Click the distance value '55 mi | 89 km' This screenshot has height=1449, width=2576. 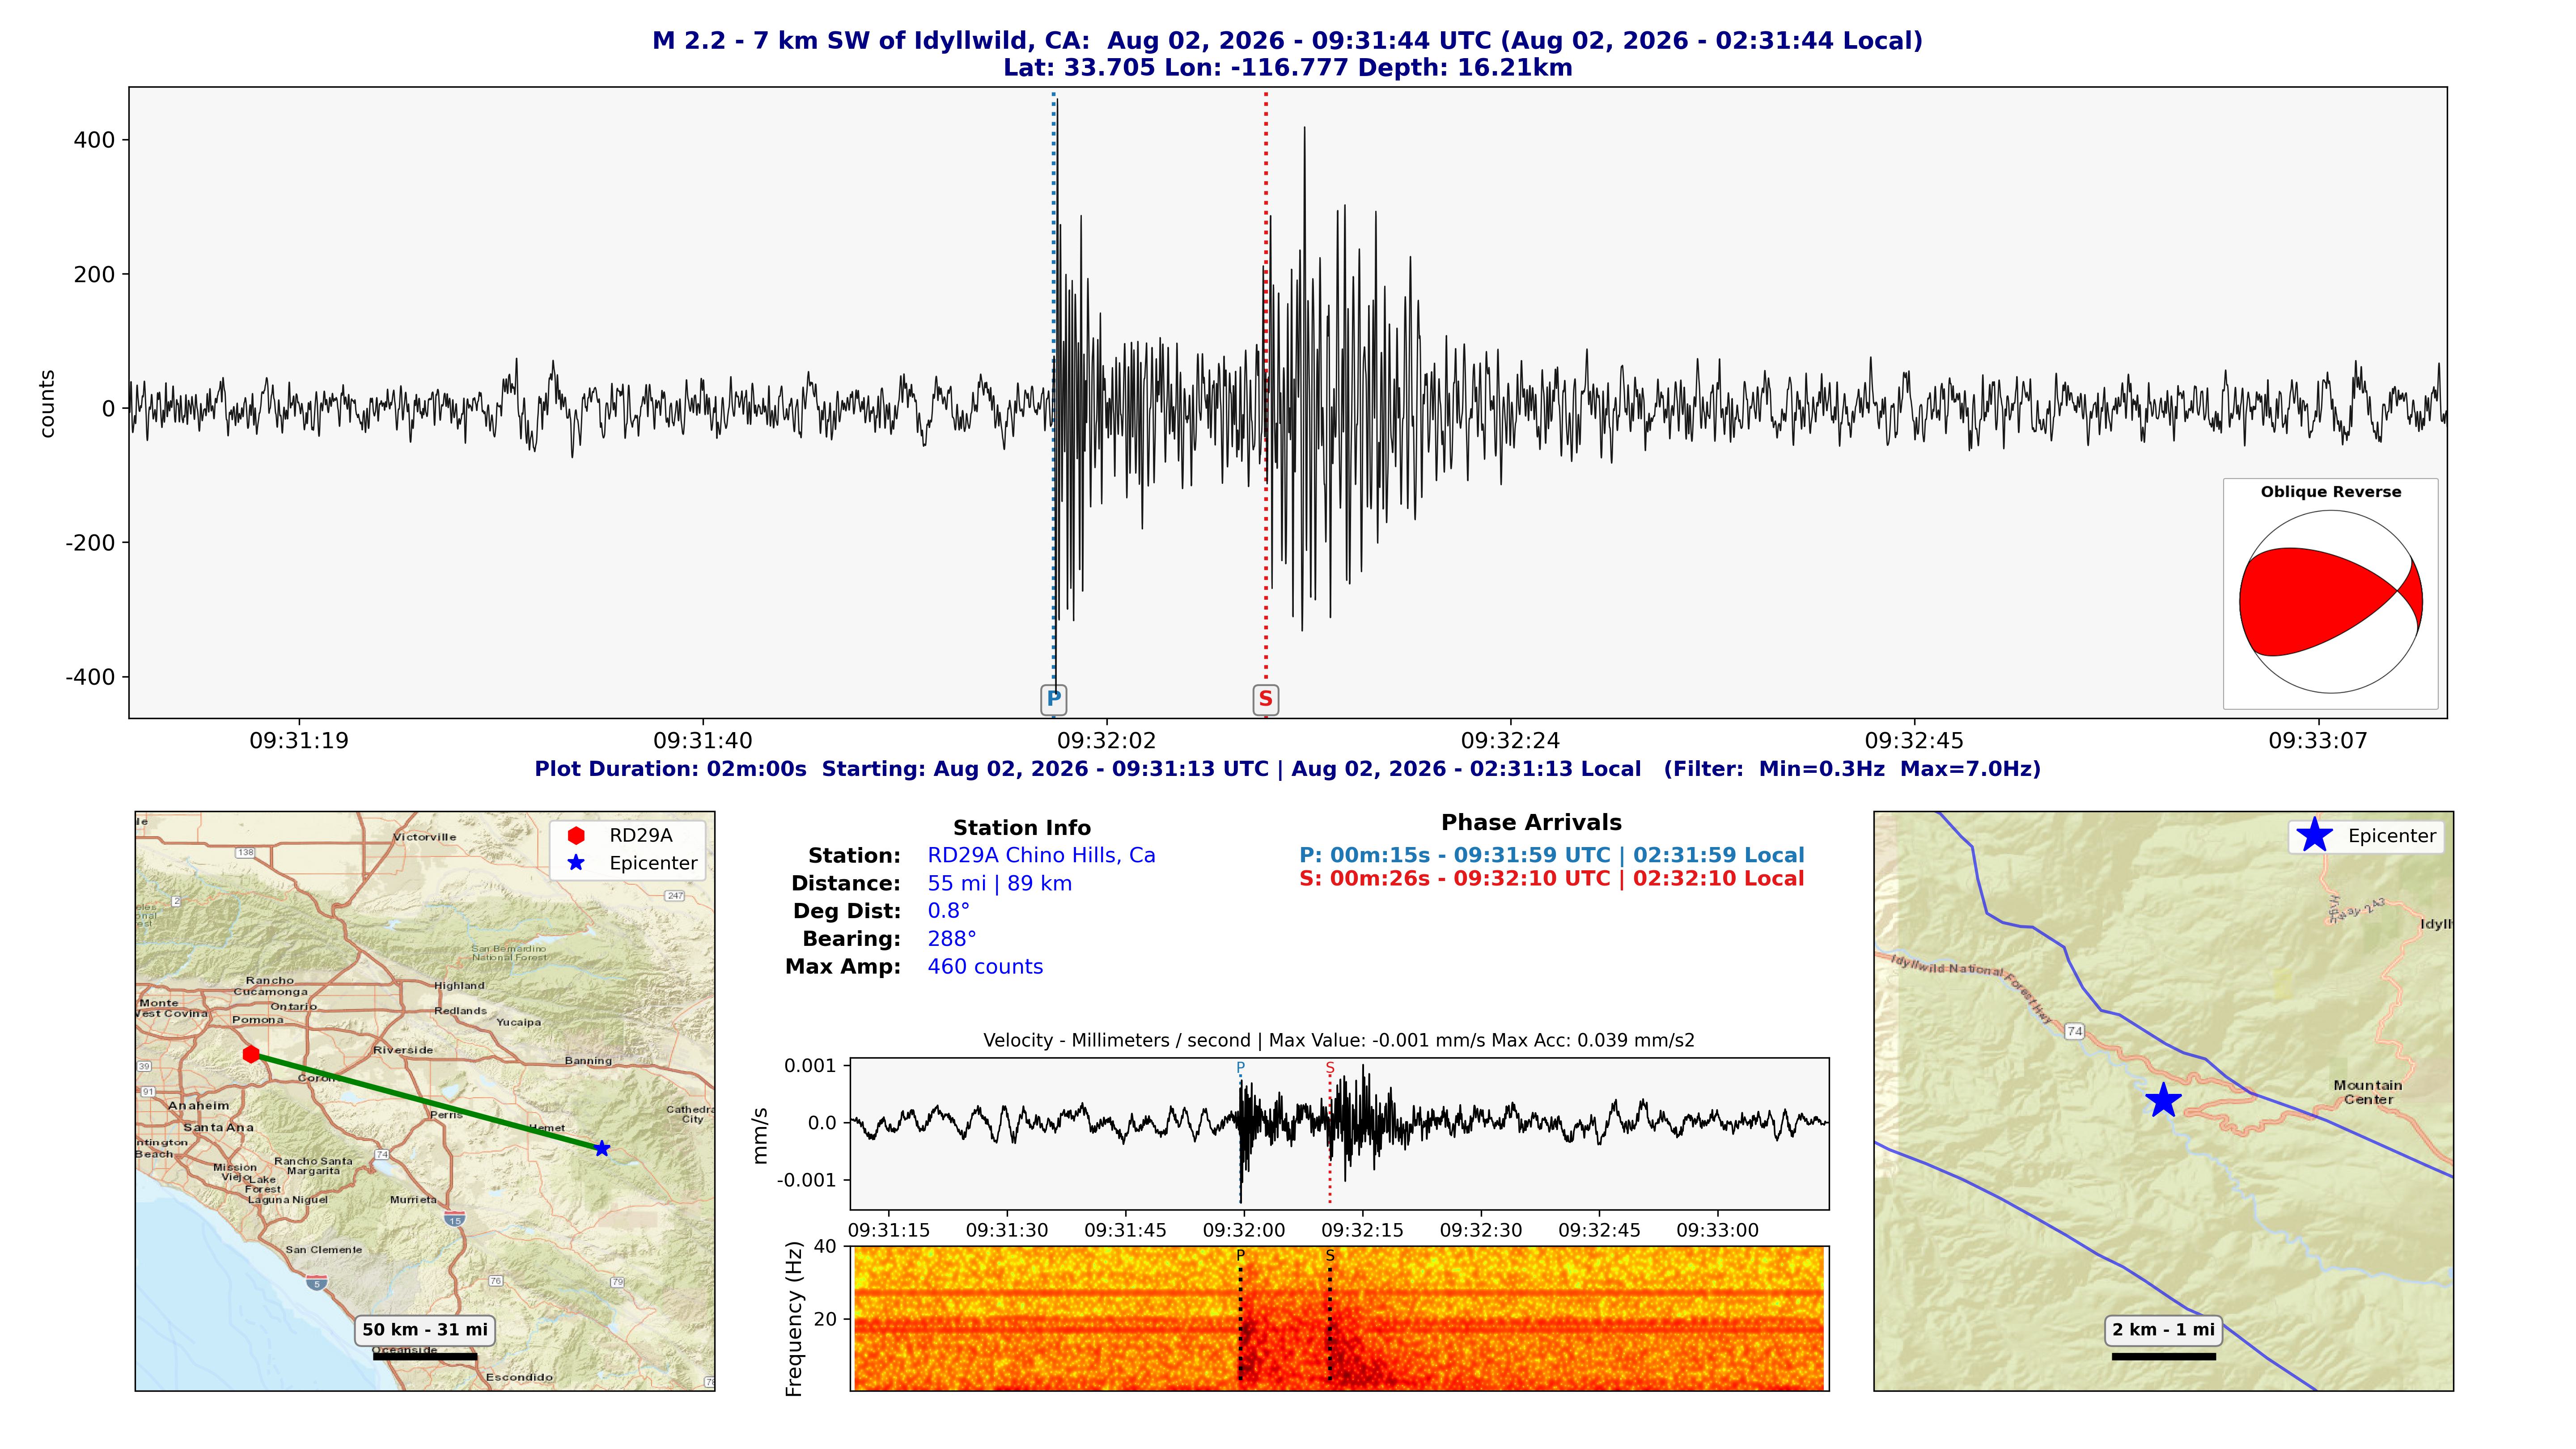pyautogui.click(x=999, y=884)
